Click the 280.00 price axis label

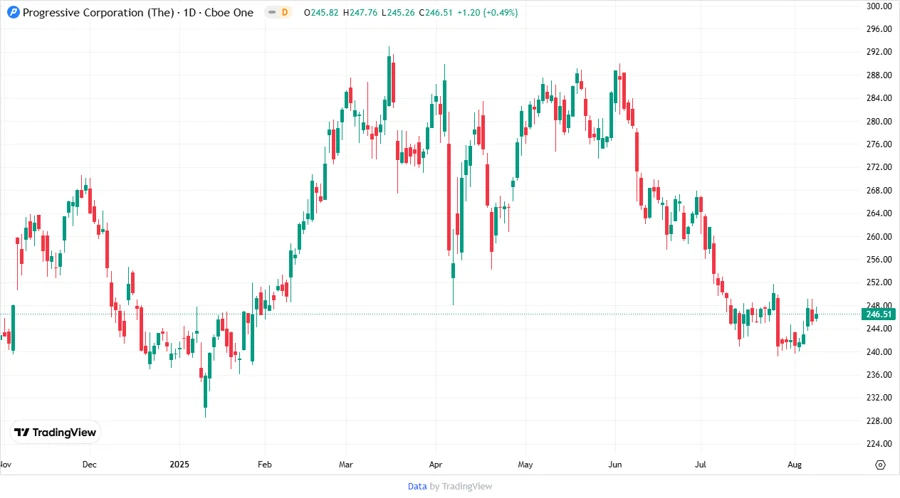[x=879, y=121]
